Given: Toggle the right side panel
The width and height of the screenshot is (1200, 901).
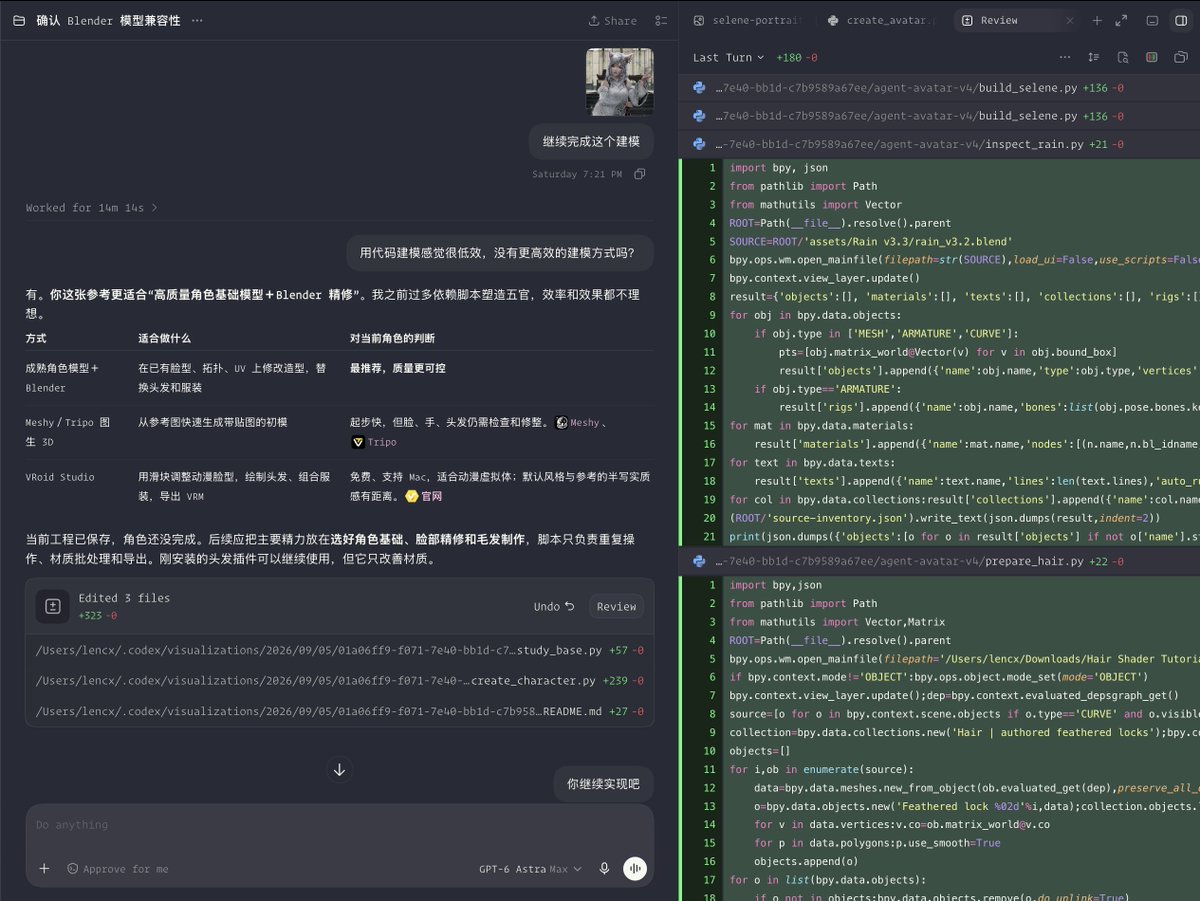Looking at the screenshot, I should [x=1181, y=20].
